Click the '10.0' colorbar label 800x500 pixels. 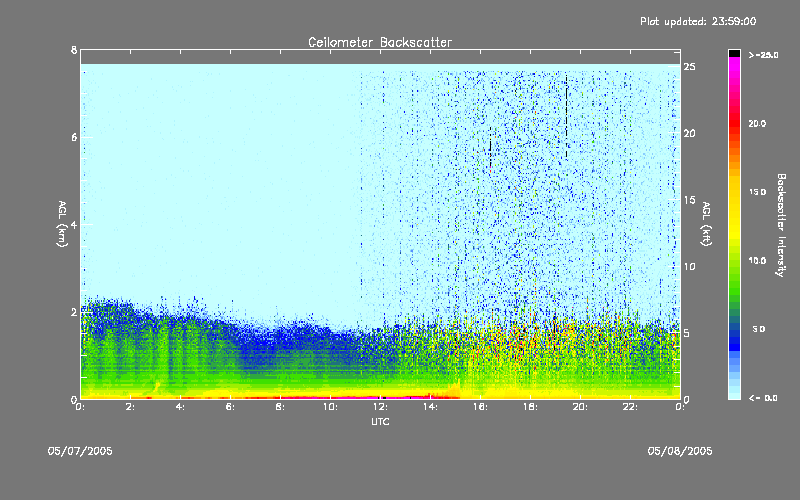click(757, 261)
